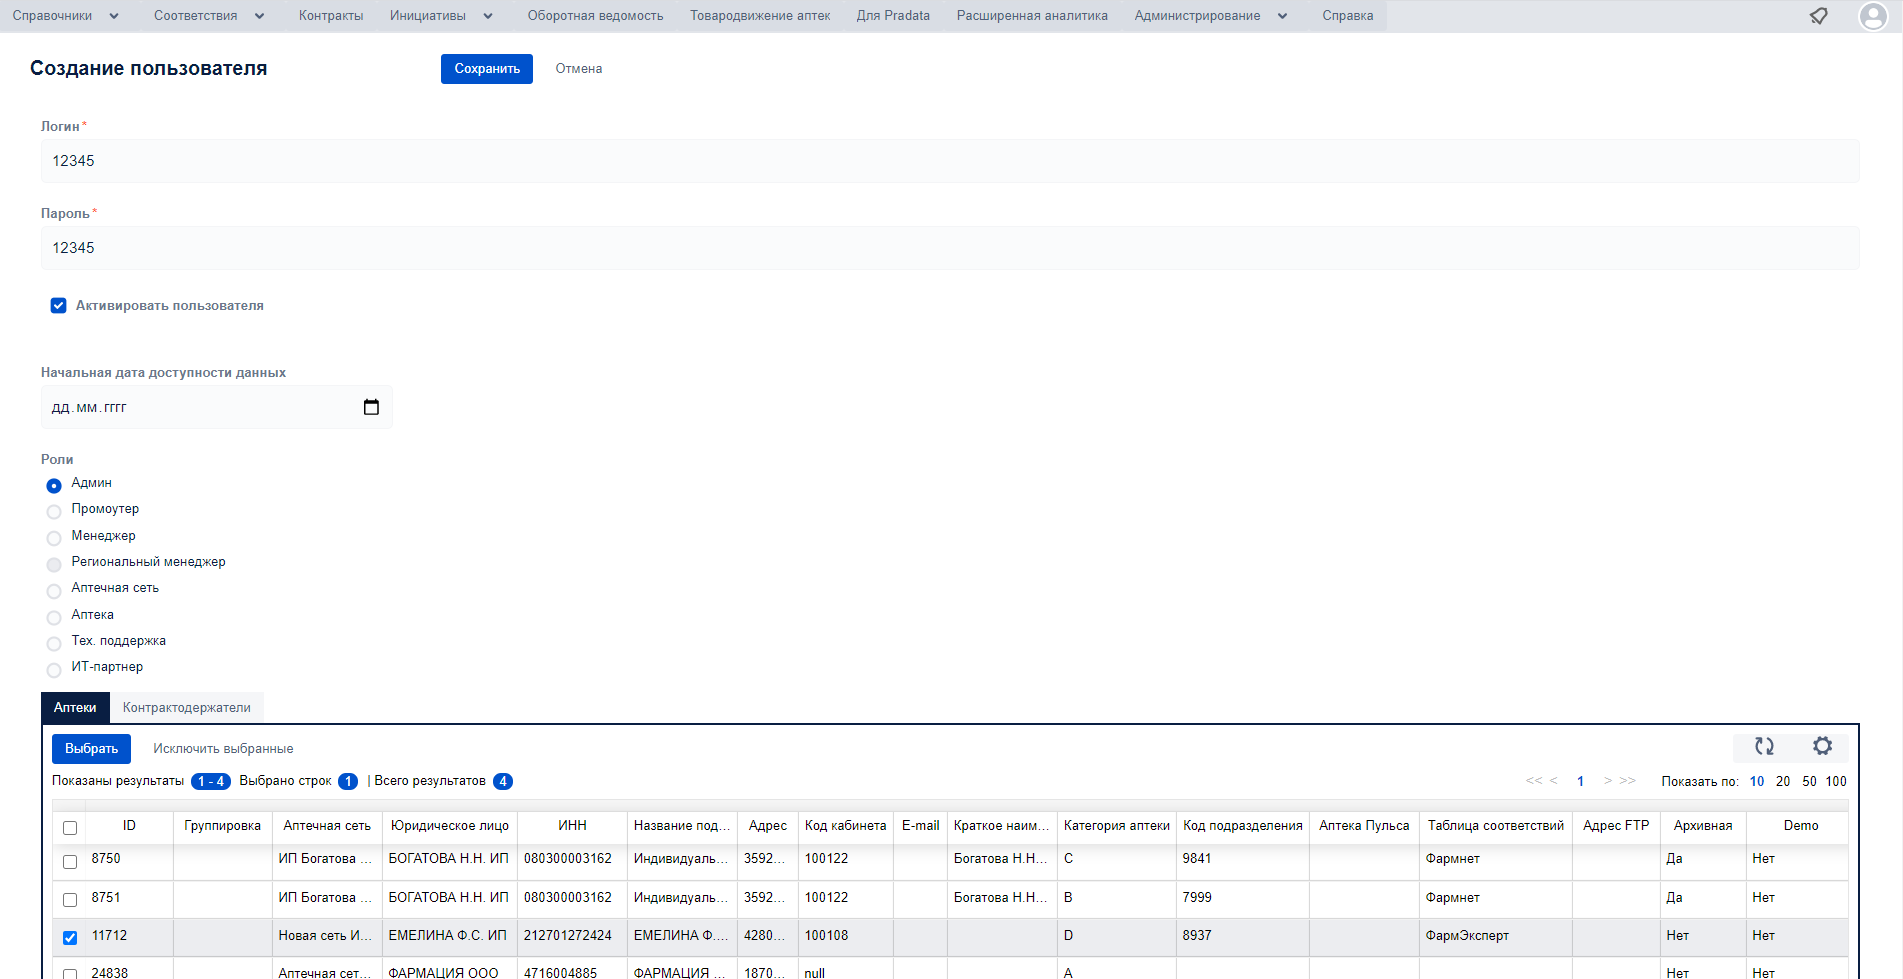
Task: Open table settings gear icon
Action: coord(1822,746)
